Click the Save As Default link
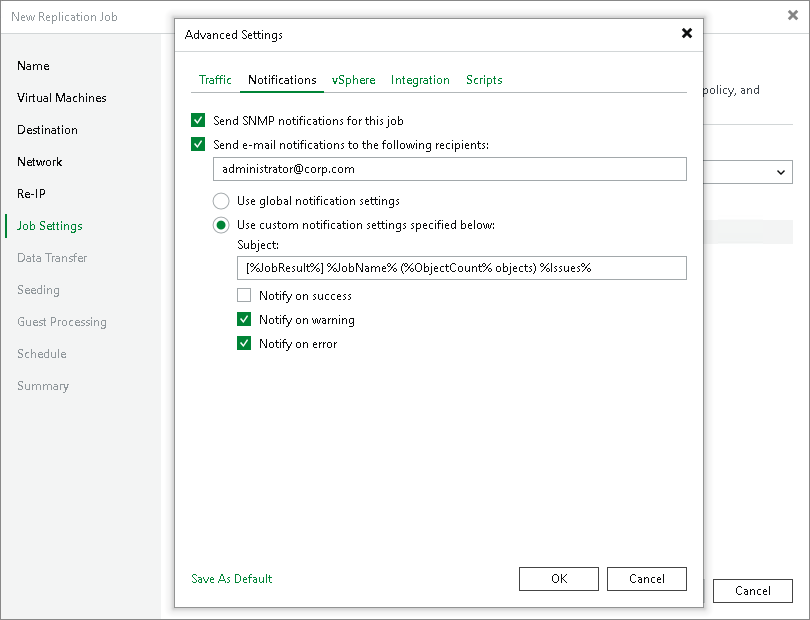 231,579
